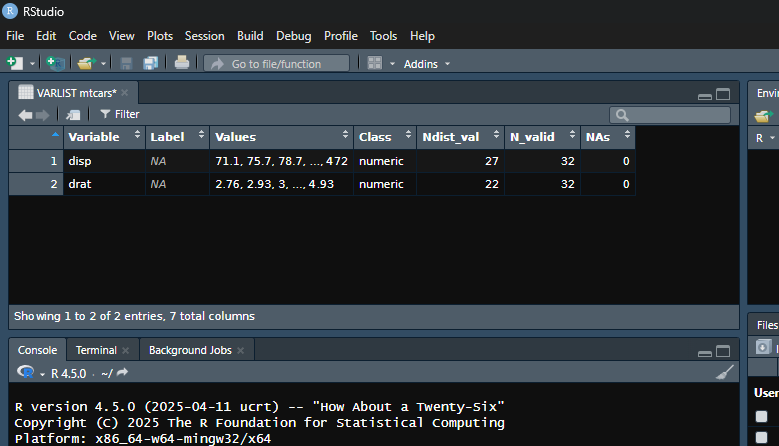779x446 pixels.
Task: Open the recent files dropdown arrow
Action: 103,63
